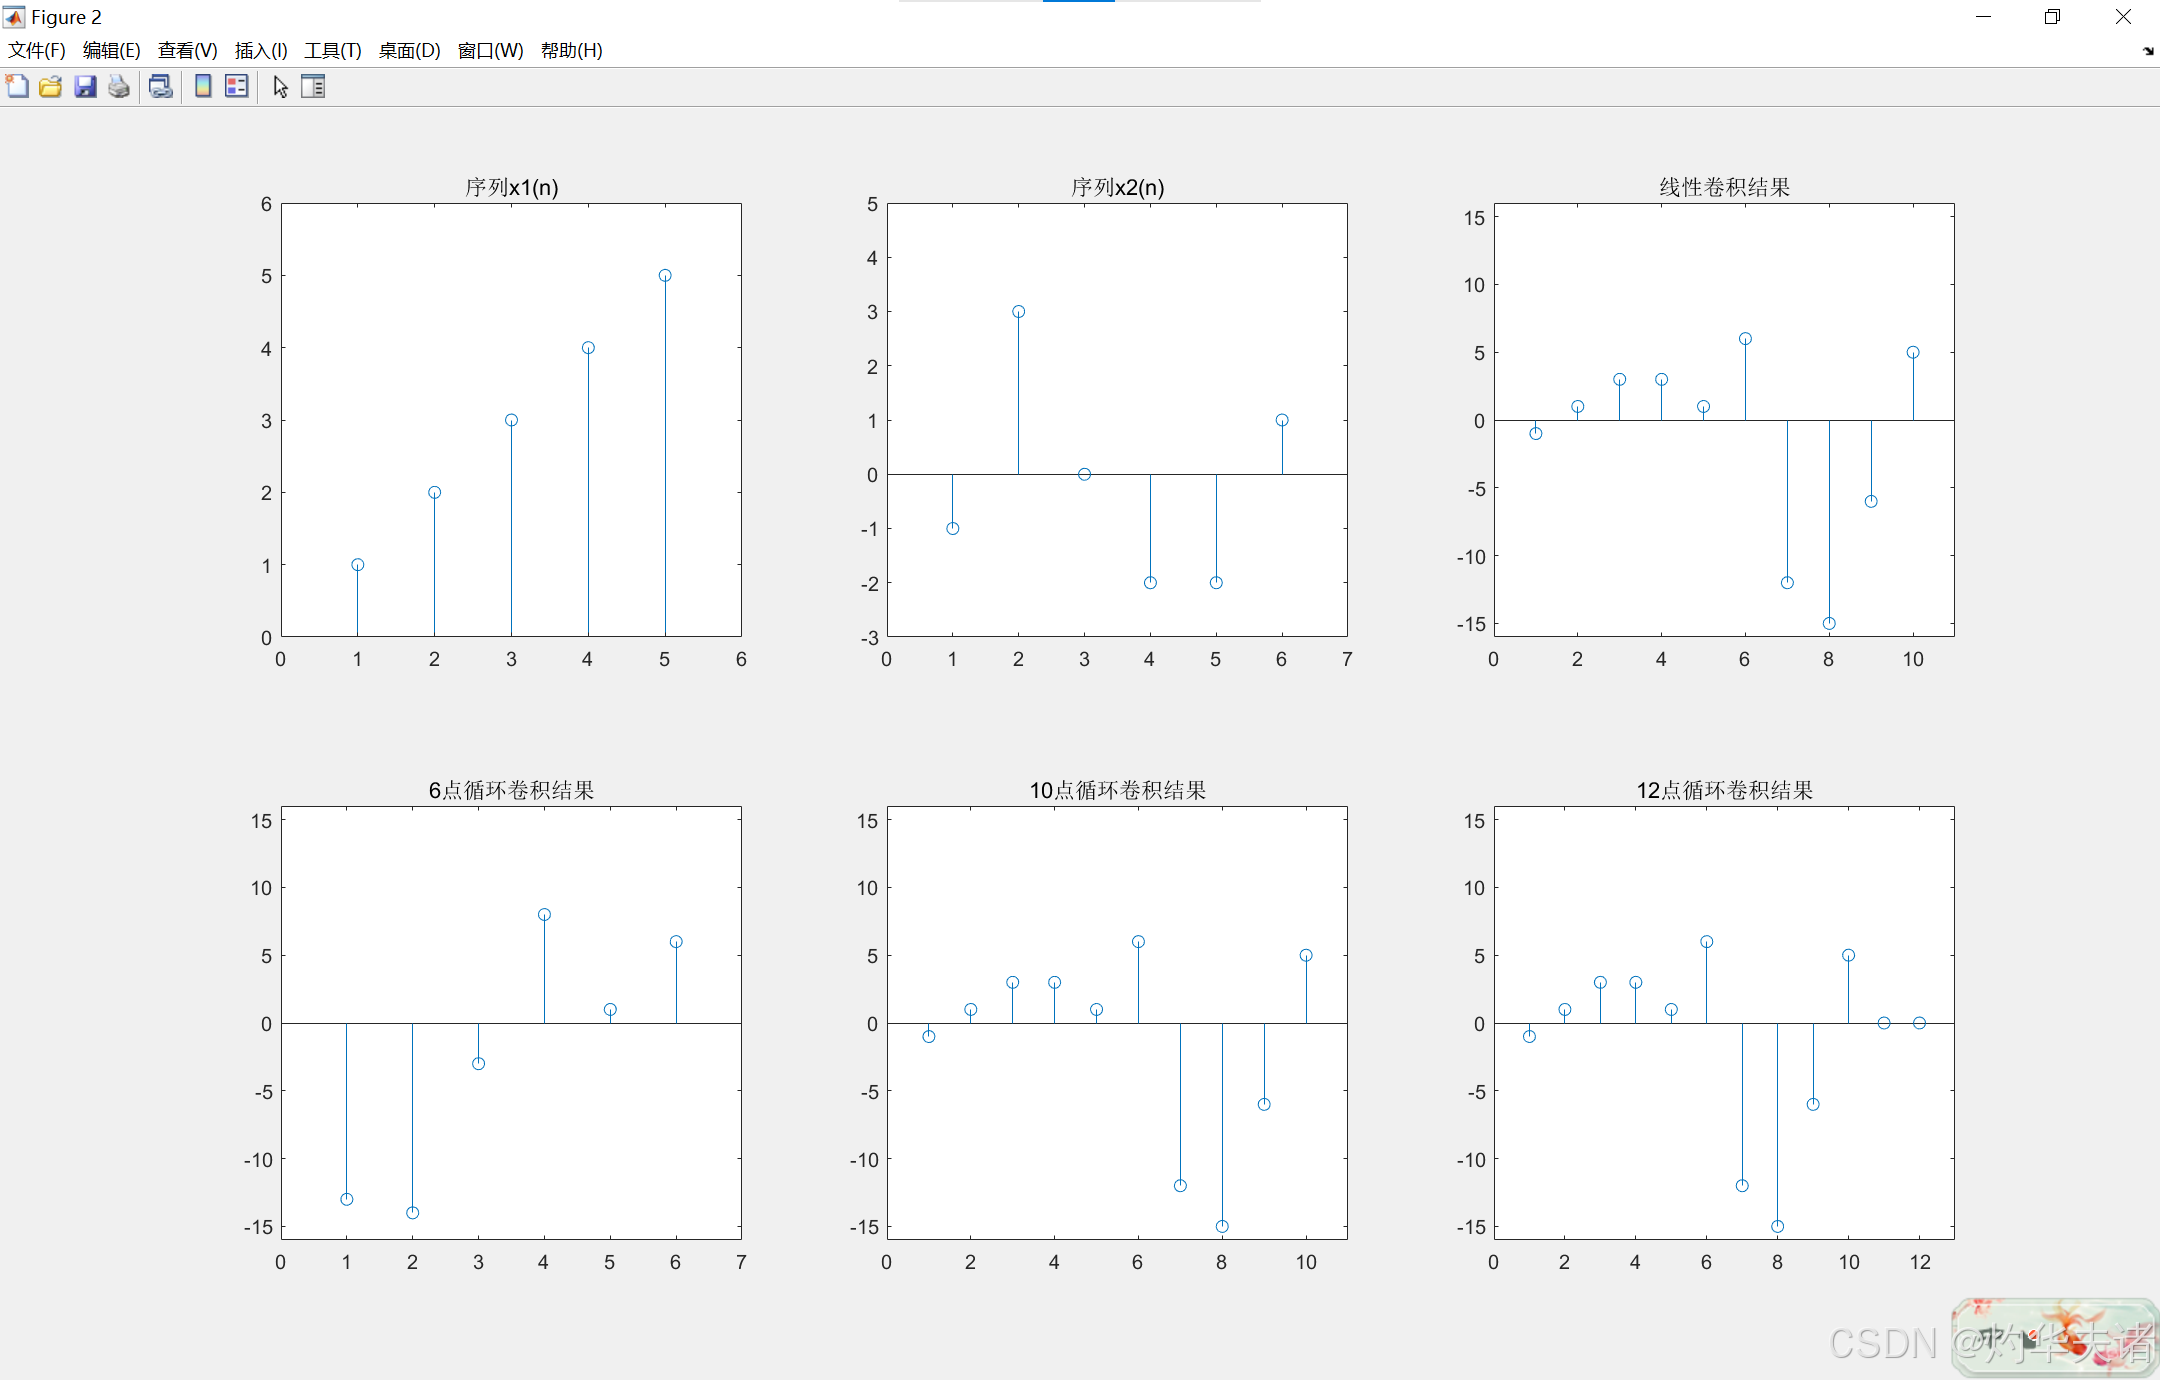
Task: Click the Open File folder icon
Action: [x=50, y=87]
